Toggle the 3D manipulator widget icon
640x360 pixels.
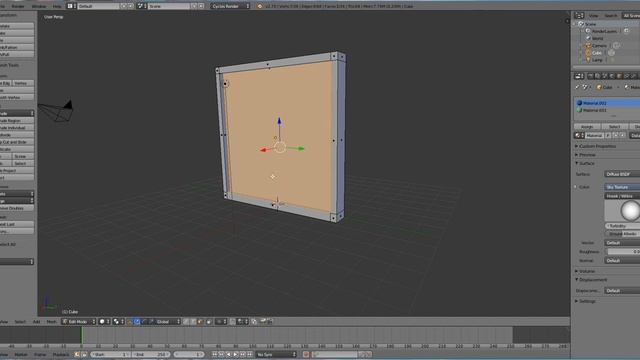pyautogui.click(x=130, y=322)
